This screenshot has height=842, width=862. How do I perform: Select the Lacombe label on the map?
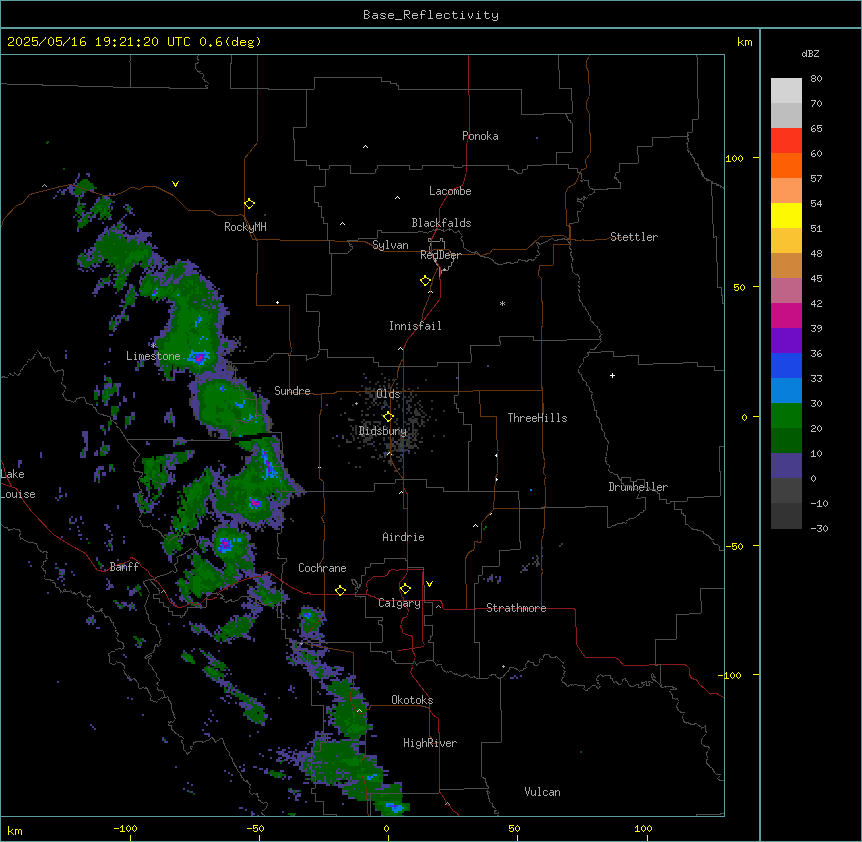(450, 191)
